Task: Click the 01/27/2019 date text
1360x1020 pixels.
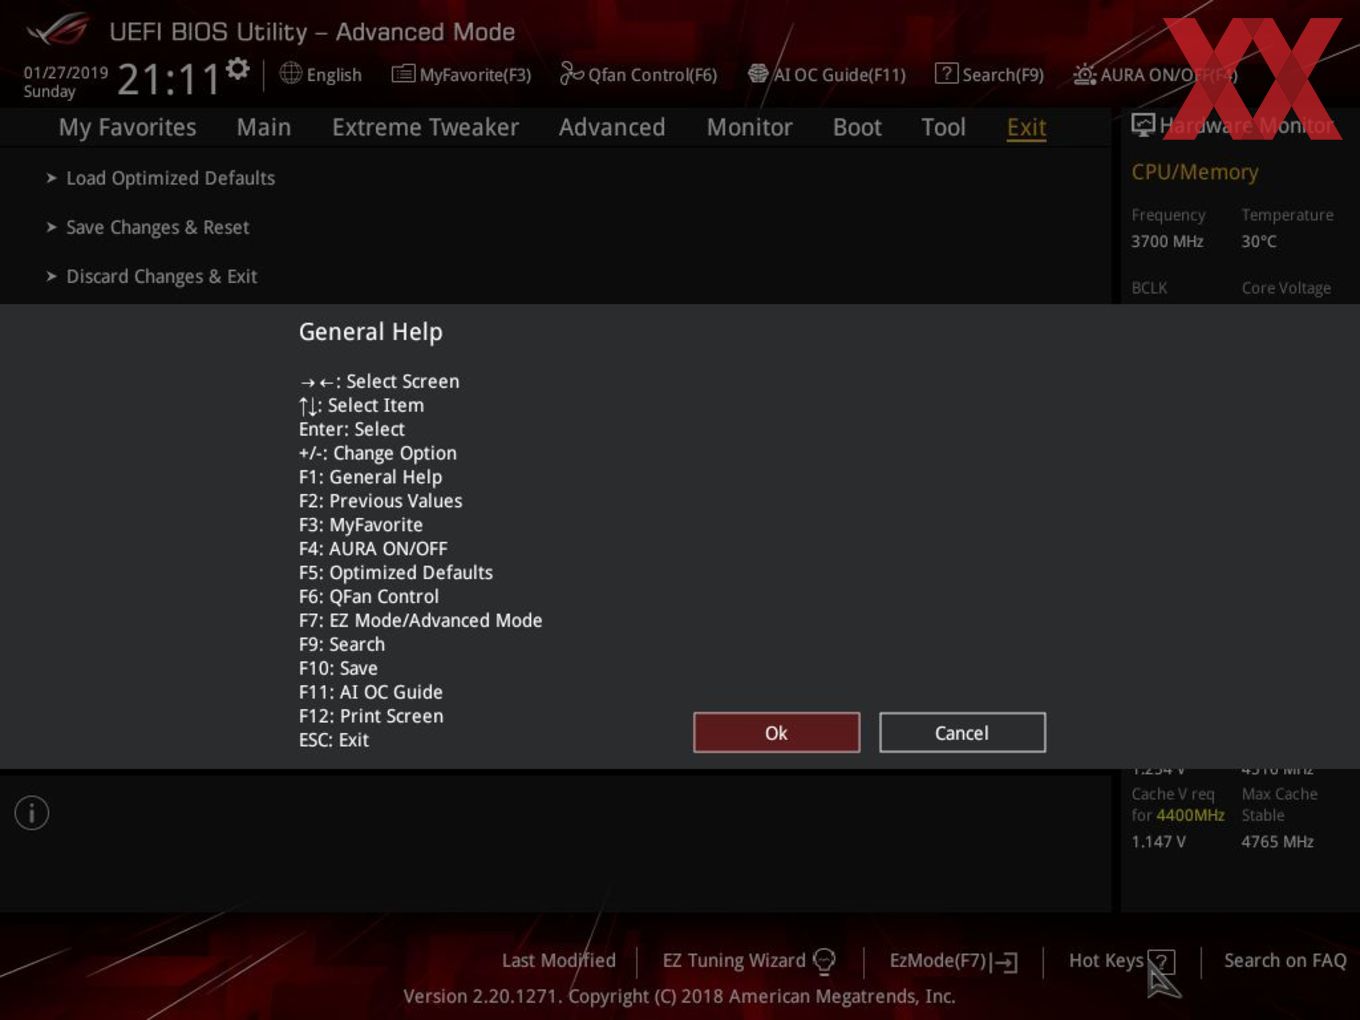Action: (x=66, y=72)
